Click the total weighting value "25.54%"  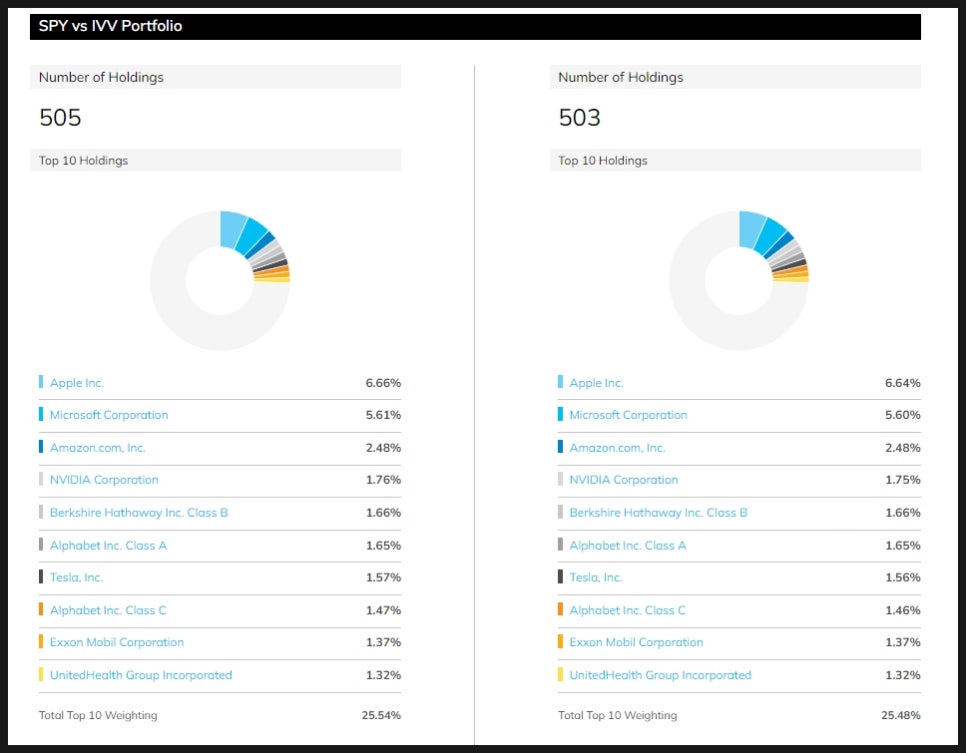click(x=381, y=715)
